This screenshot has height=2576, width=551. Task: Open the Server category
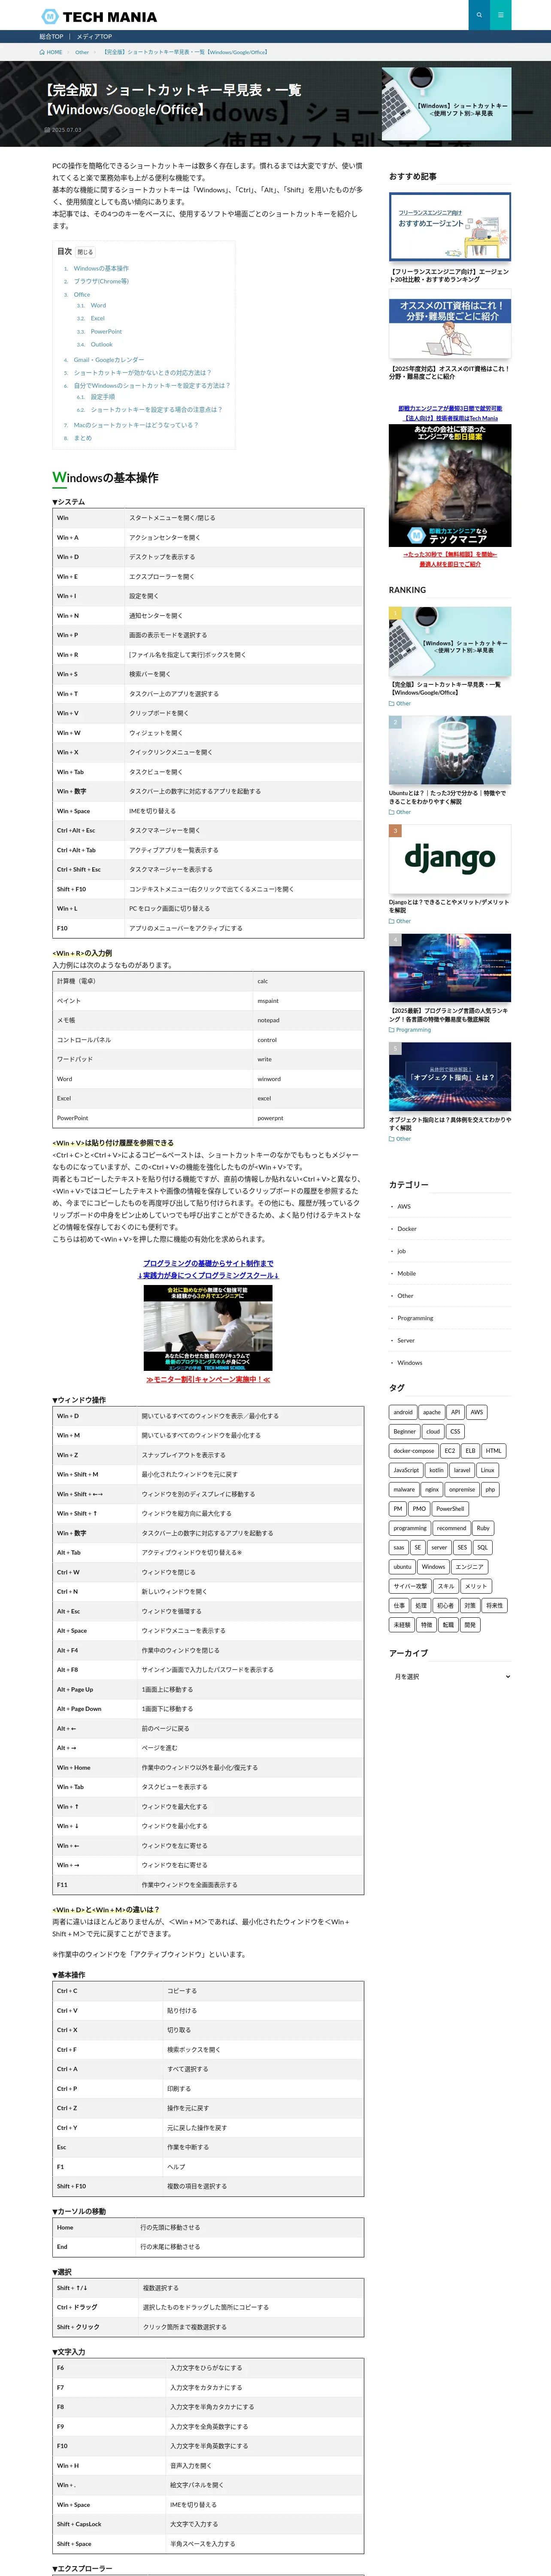[x=406, y=1340]
